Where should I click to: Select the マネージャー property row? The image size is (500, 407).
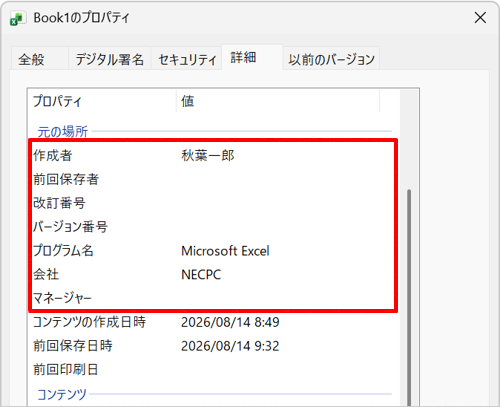point(213,298)
